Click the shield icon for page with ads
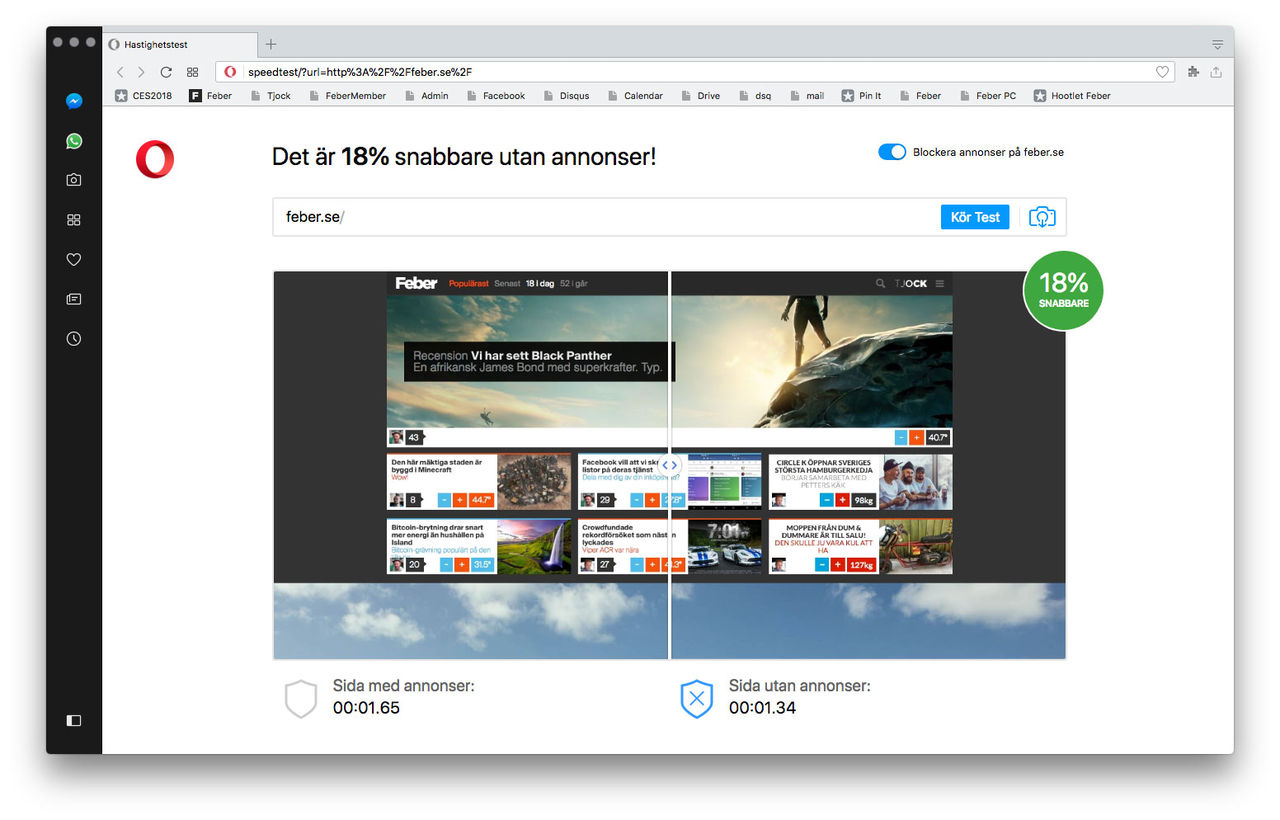 [301, 699]
